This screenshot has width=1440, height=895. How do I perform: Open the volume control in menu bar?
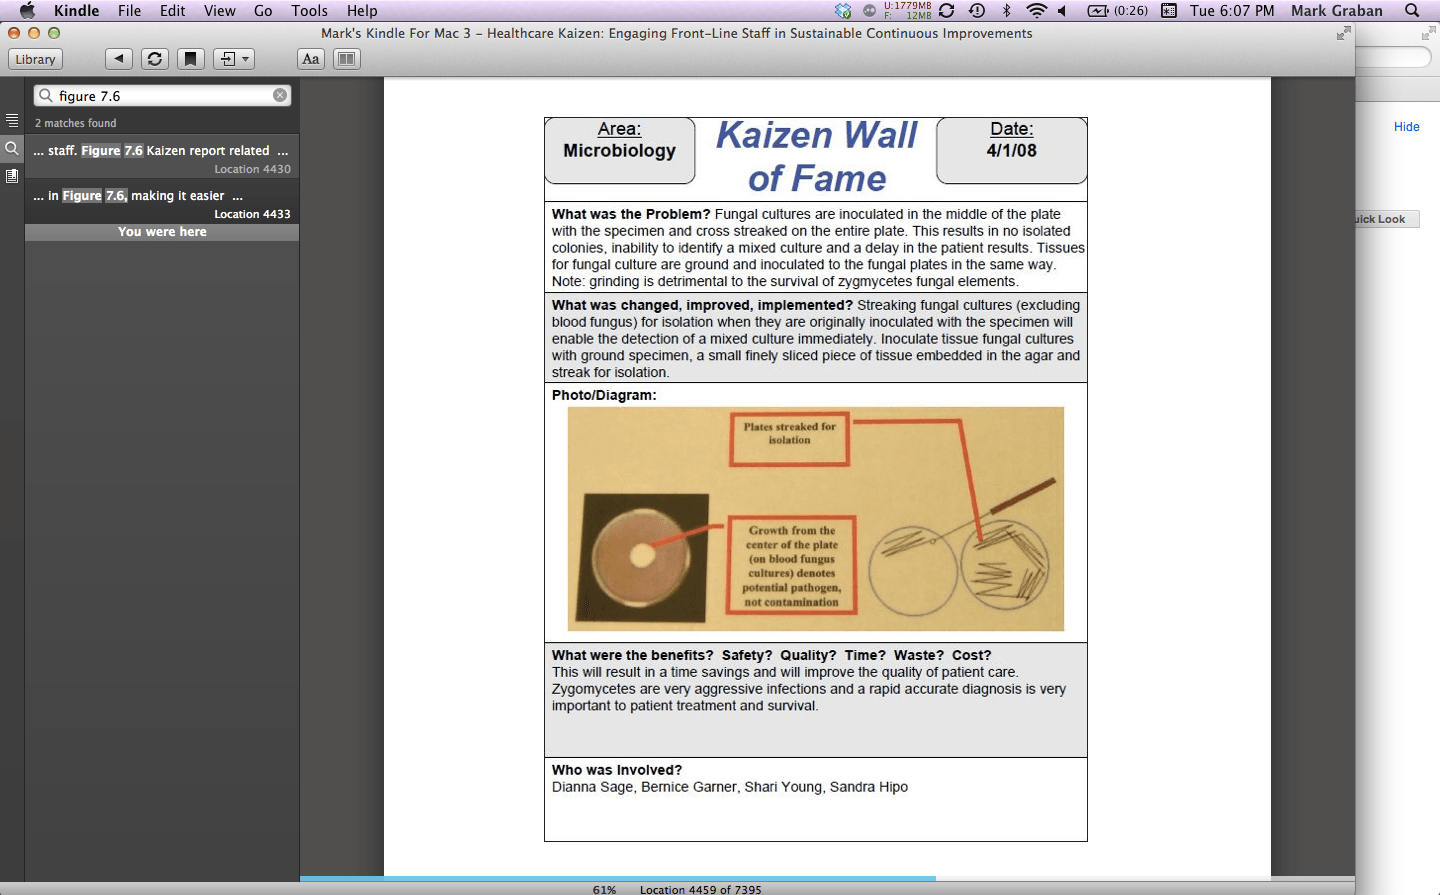pos(1062,11)
